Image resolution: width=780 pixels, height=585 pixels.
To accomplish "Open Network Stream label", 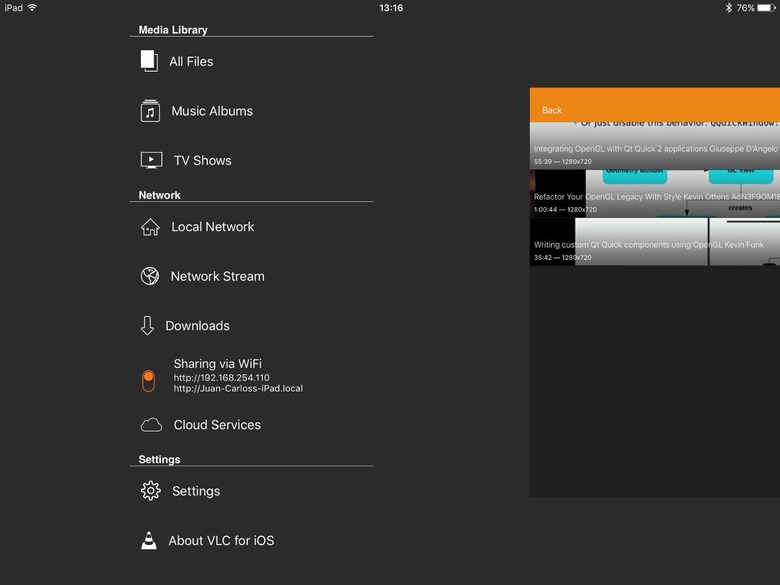I will point(217,276).
